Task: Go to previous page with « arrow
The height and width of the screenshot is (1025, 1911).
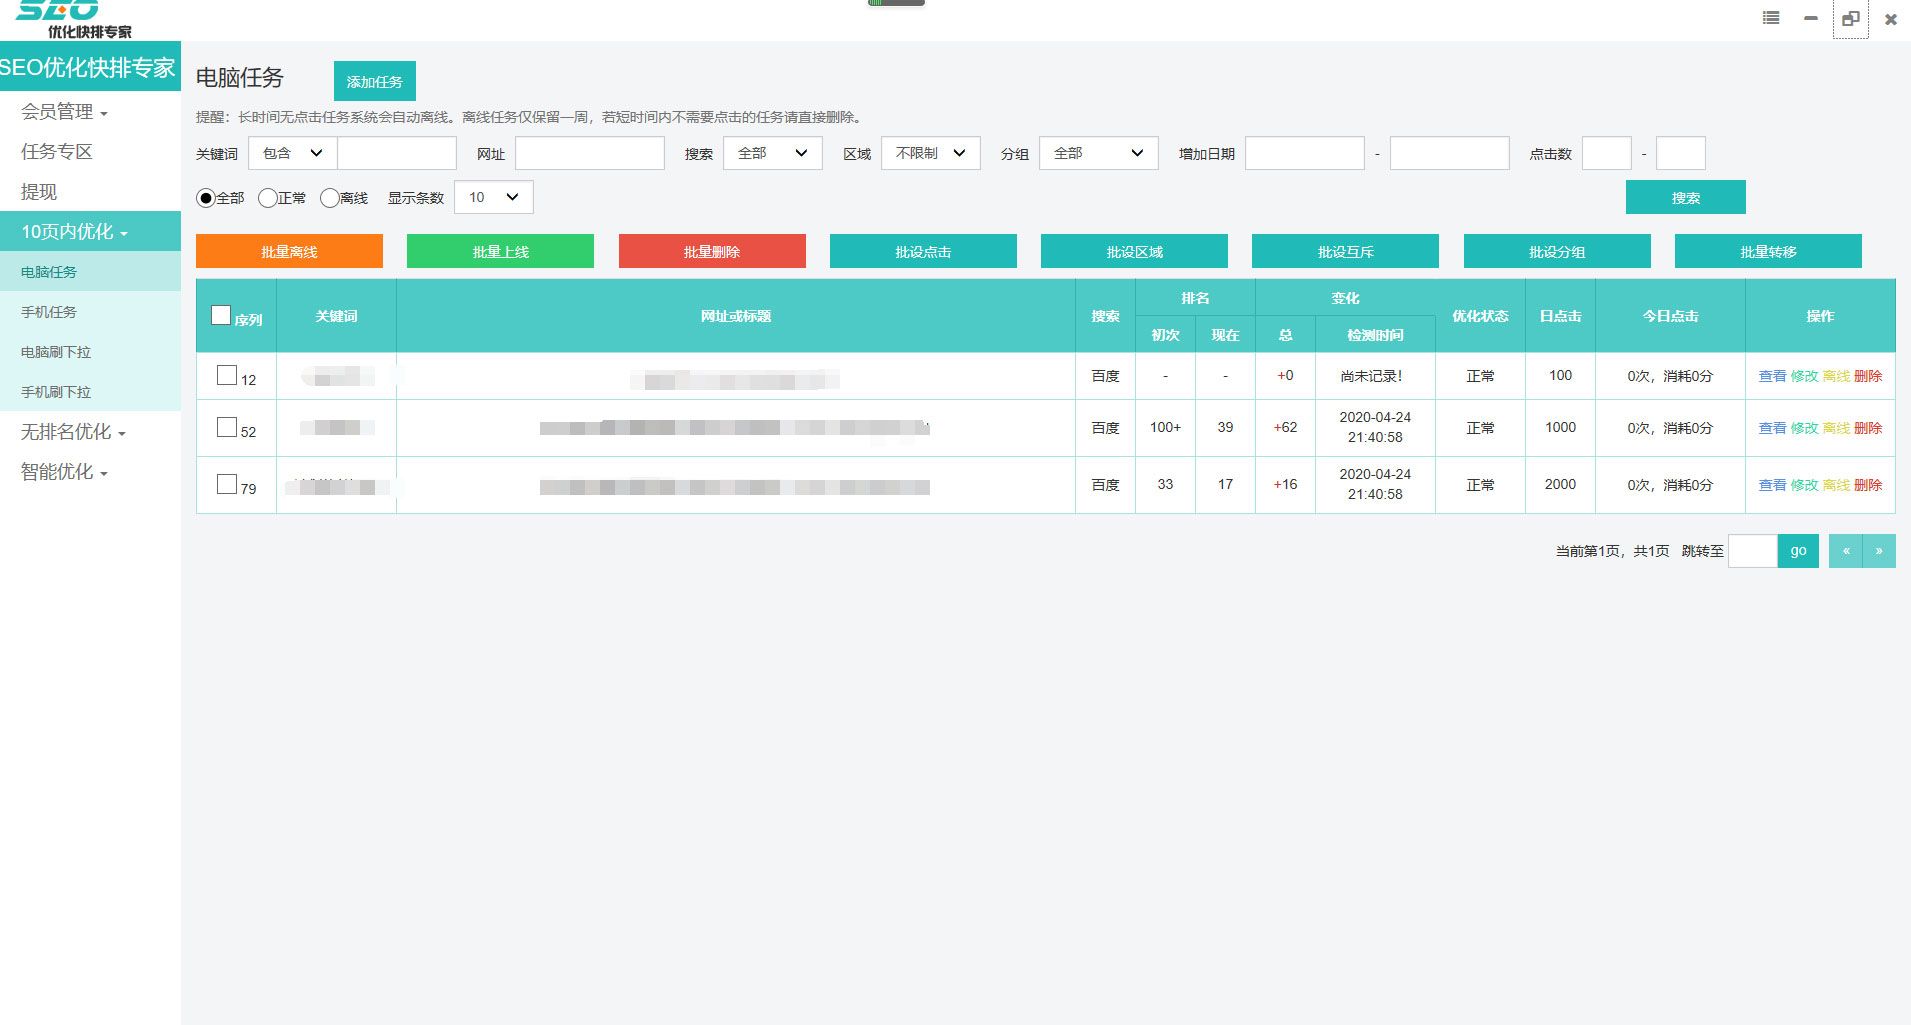Action: click(x=1845, y=551)
